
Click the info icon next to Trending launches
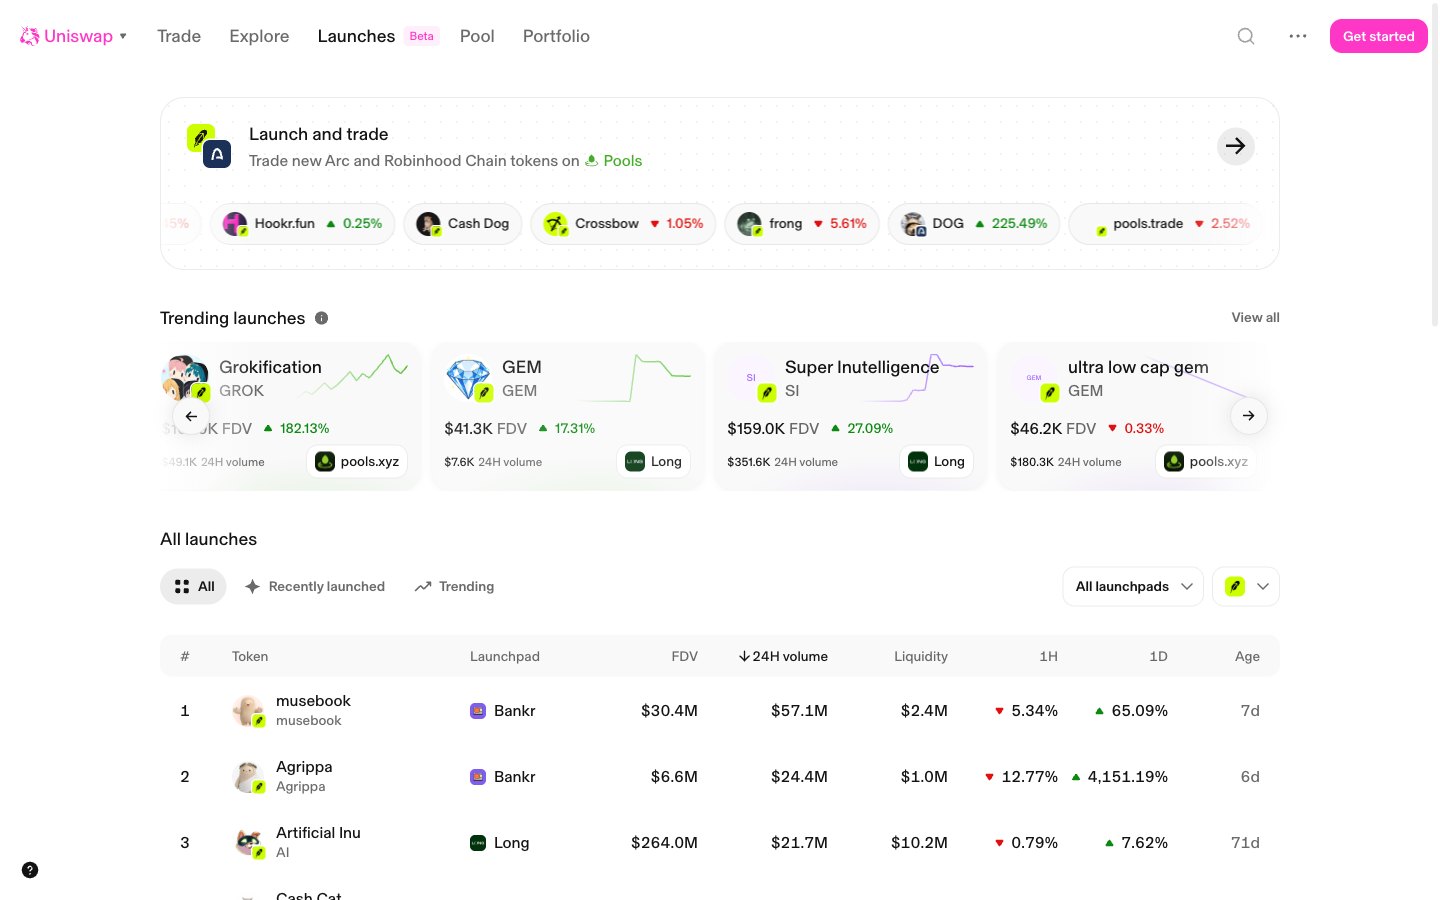(322, 318)
